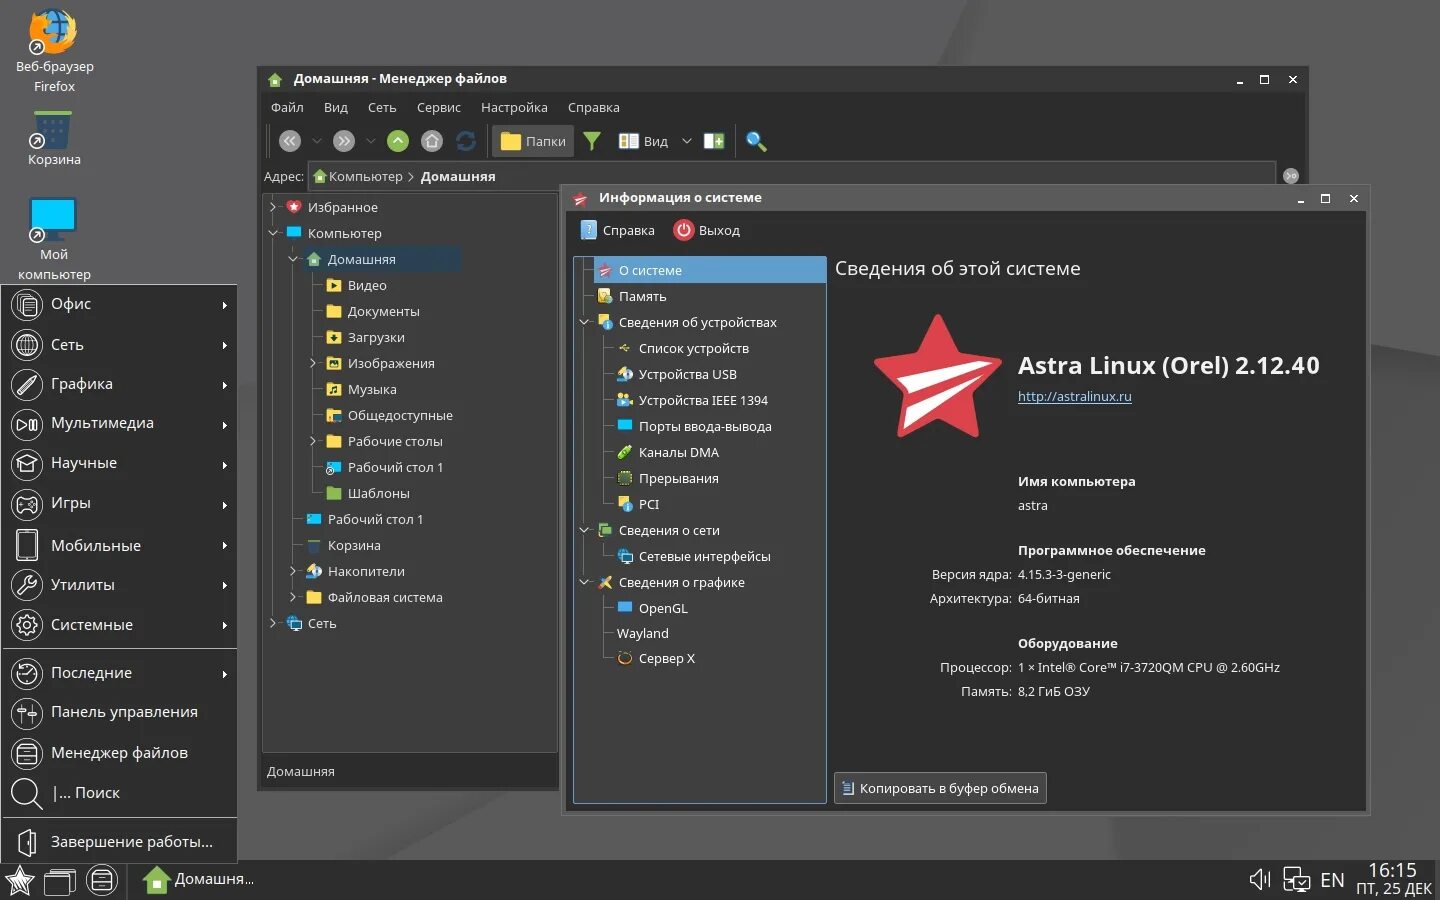The image size is (1440, 900).
Task: Select Память in system info tree
Action: click(x=642, y=296)
